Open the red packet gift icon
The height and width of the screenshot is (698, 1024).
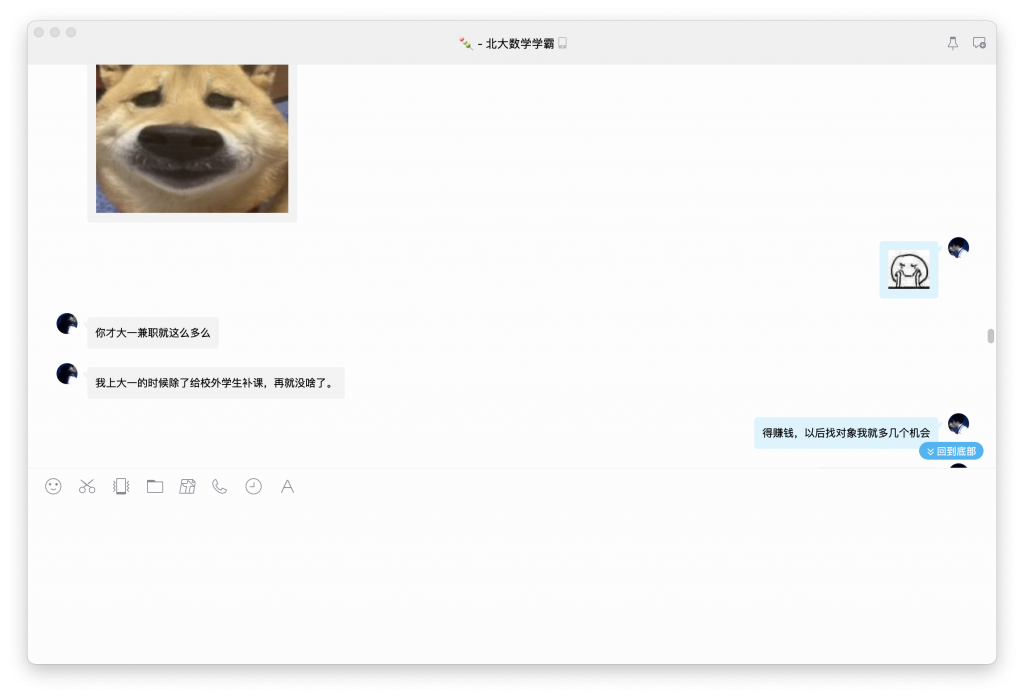[187, 486]
